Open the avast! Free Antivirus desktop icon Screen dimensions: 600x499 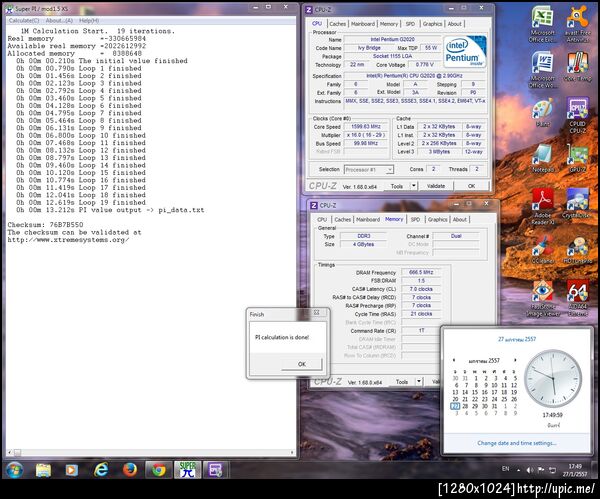pos(577,24)
